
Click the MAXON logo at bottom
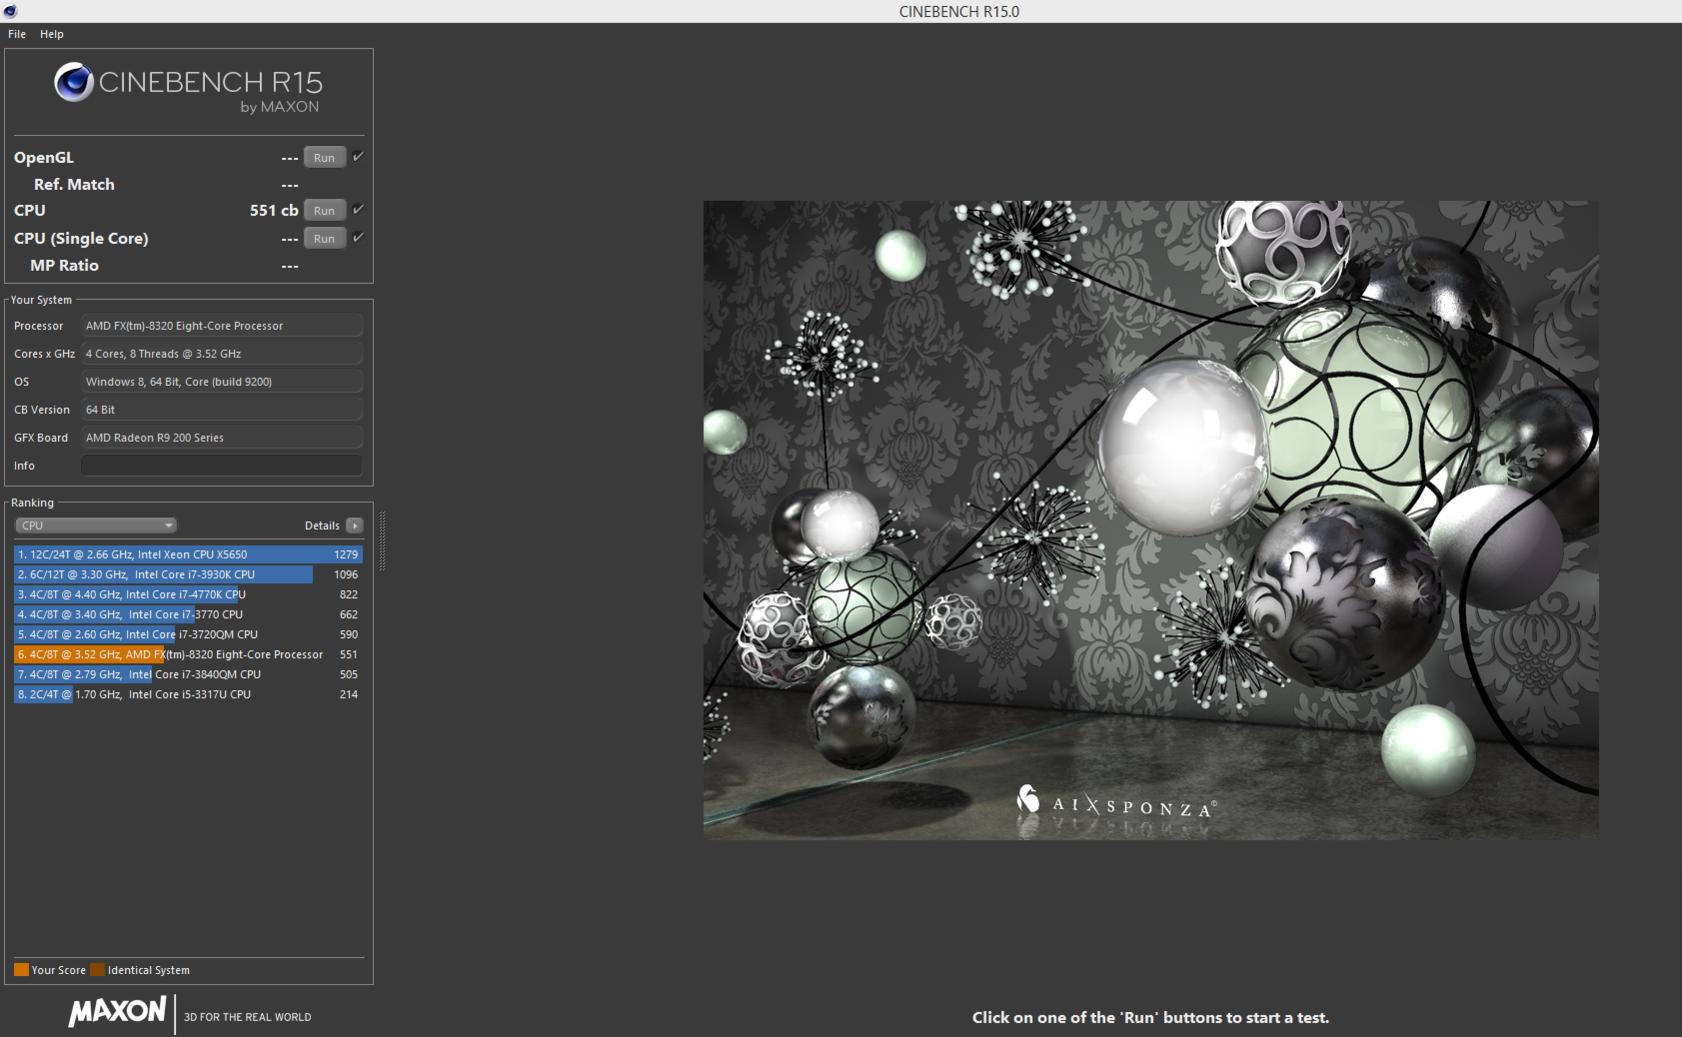pos(117,1012)
